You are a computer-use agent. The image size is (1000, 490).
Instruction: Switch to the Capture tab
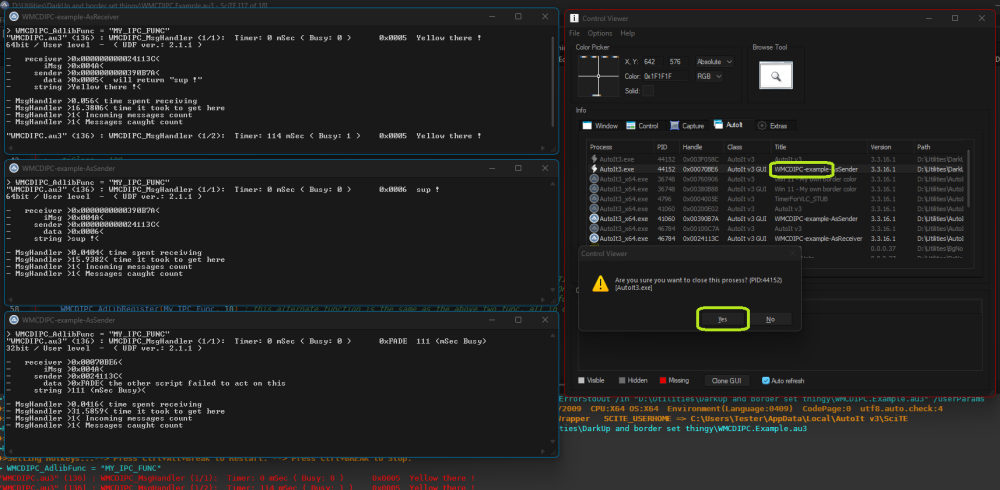[686, 126]
